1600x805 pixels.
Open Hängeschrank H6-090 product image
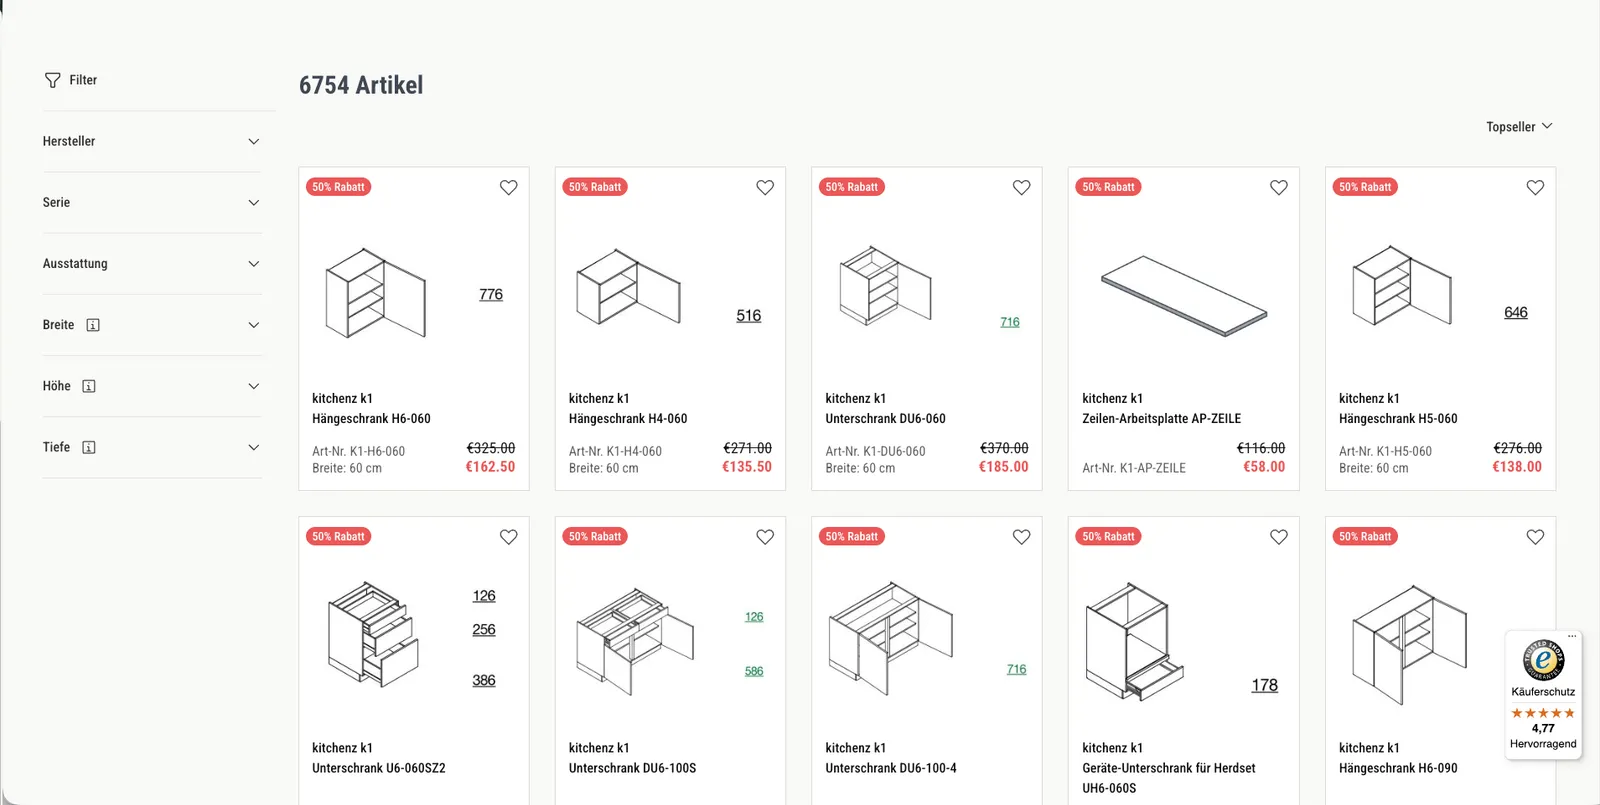pos(1410,644)
